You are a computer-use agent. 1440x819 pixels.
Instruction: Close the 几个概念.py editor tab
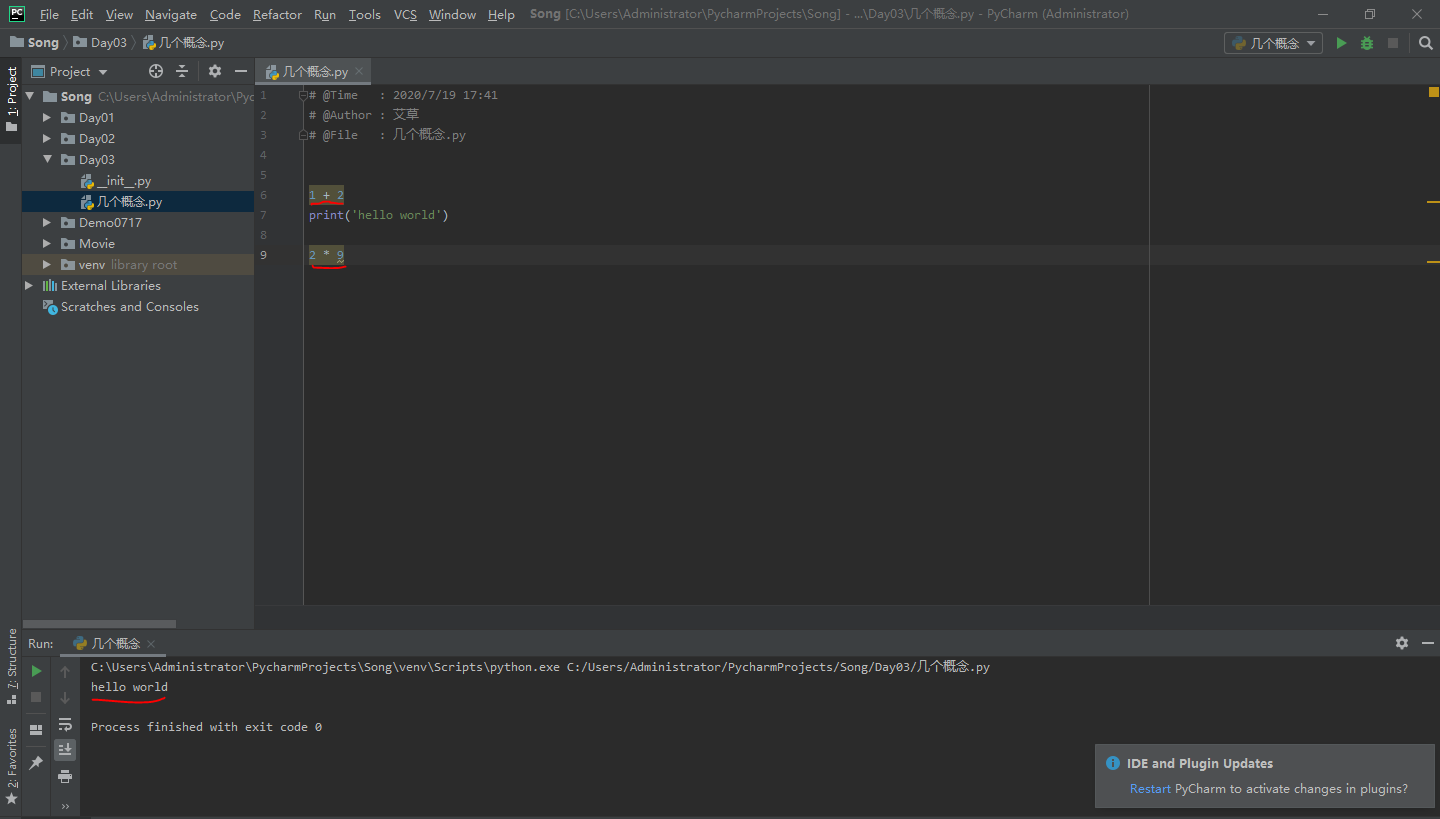tap(360, 71)
